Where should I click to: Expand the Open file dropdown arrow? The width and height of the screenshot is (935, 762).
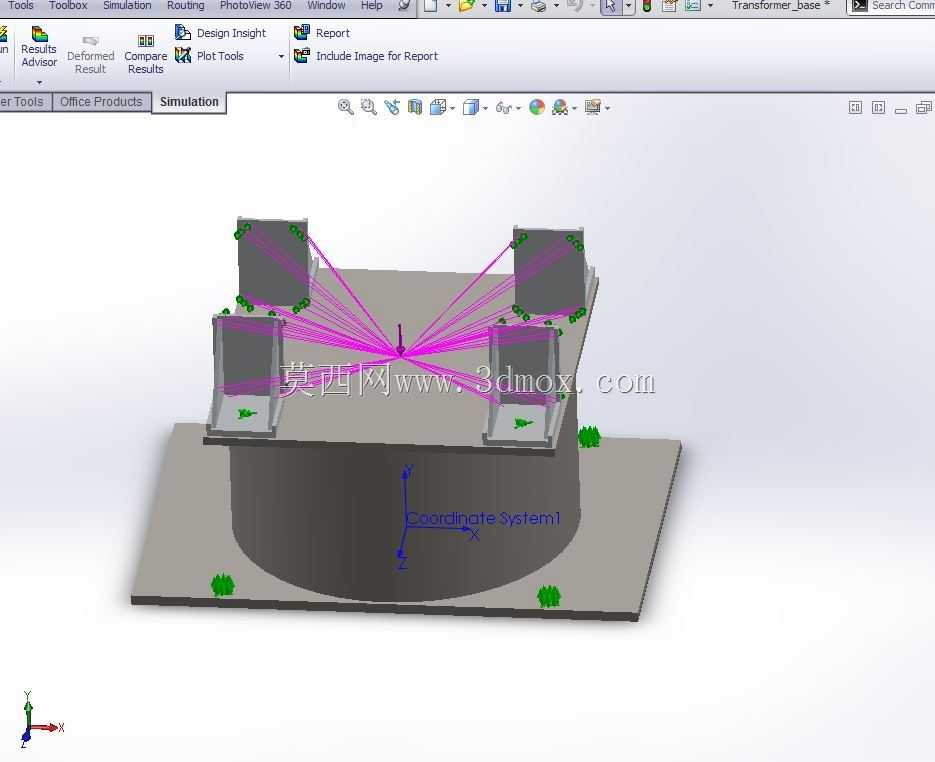(x=484, y=6)
